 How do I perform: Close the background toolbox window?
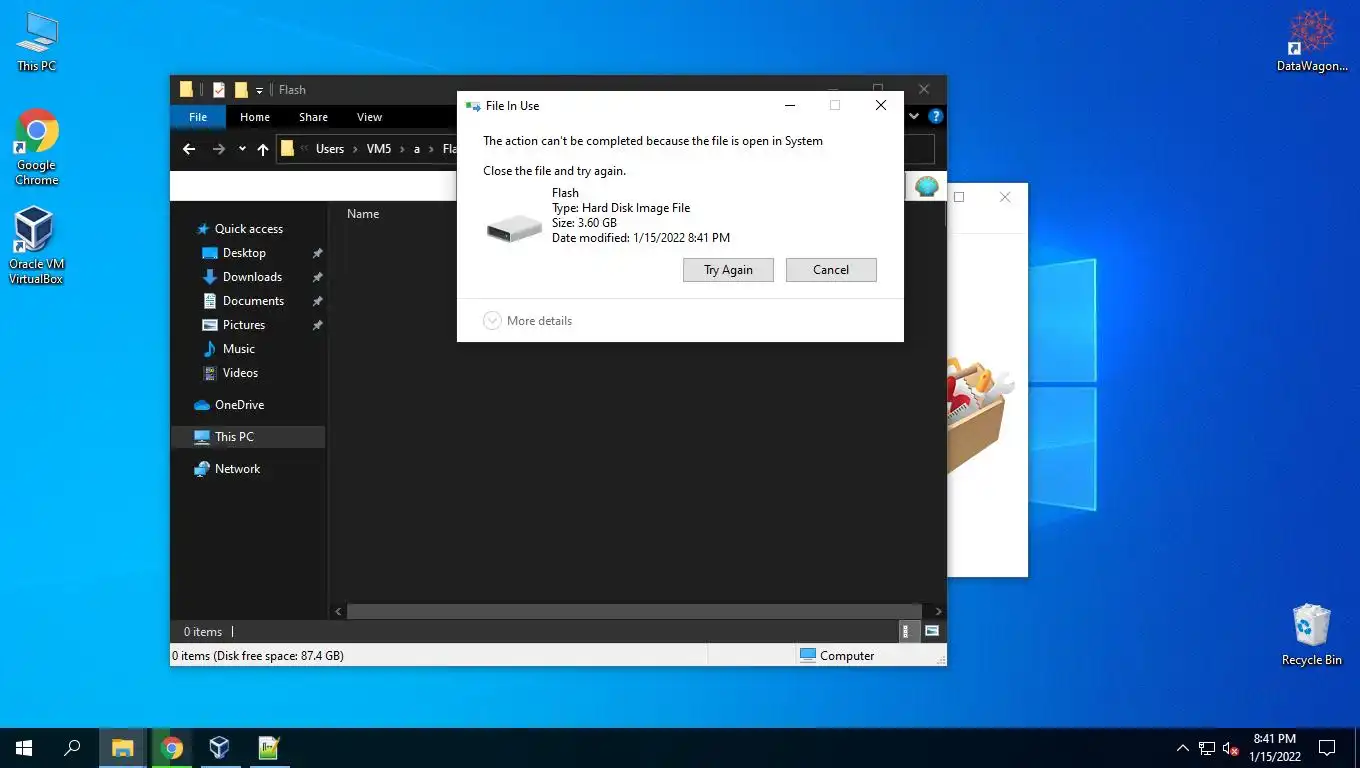tap(1005, 197)
